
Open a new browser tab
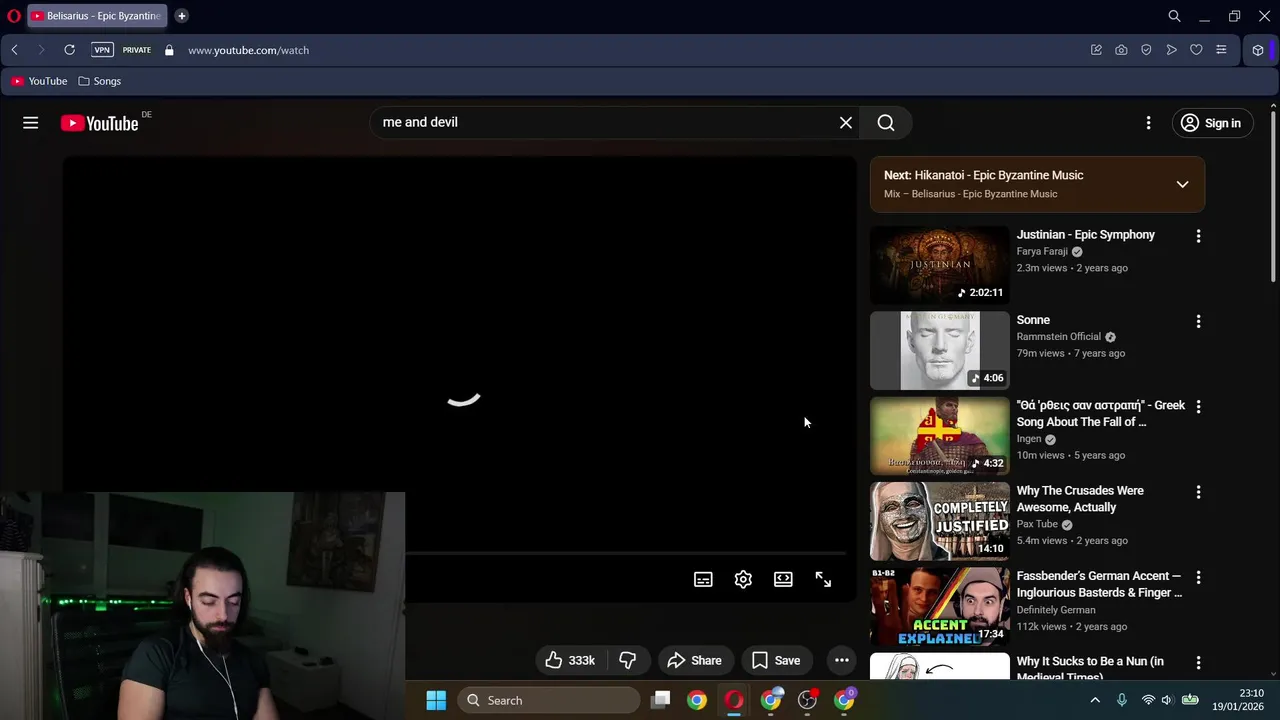pyautogui.click(x=182, y=16)
